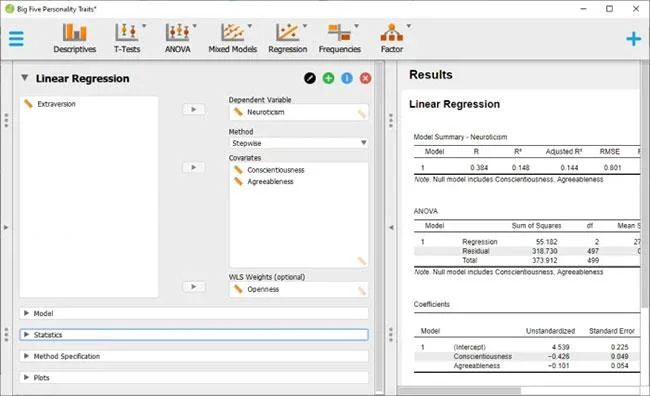Click arrow to assign WLS Weights
This screenshot has height=396, width=650.
(194, 287)
